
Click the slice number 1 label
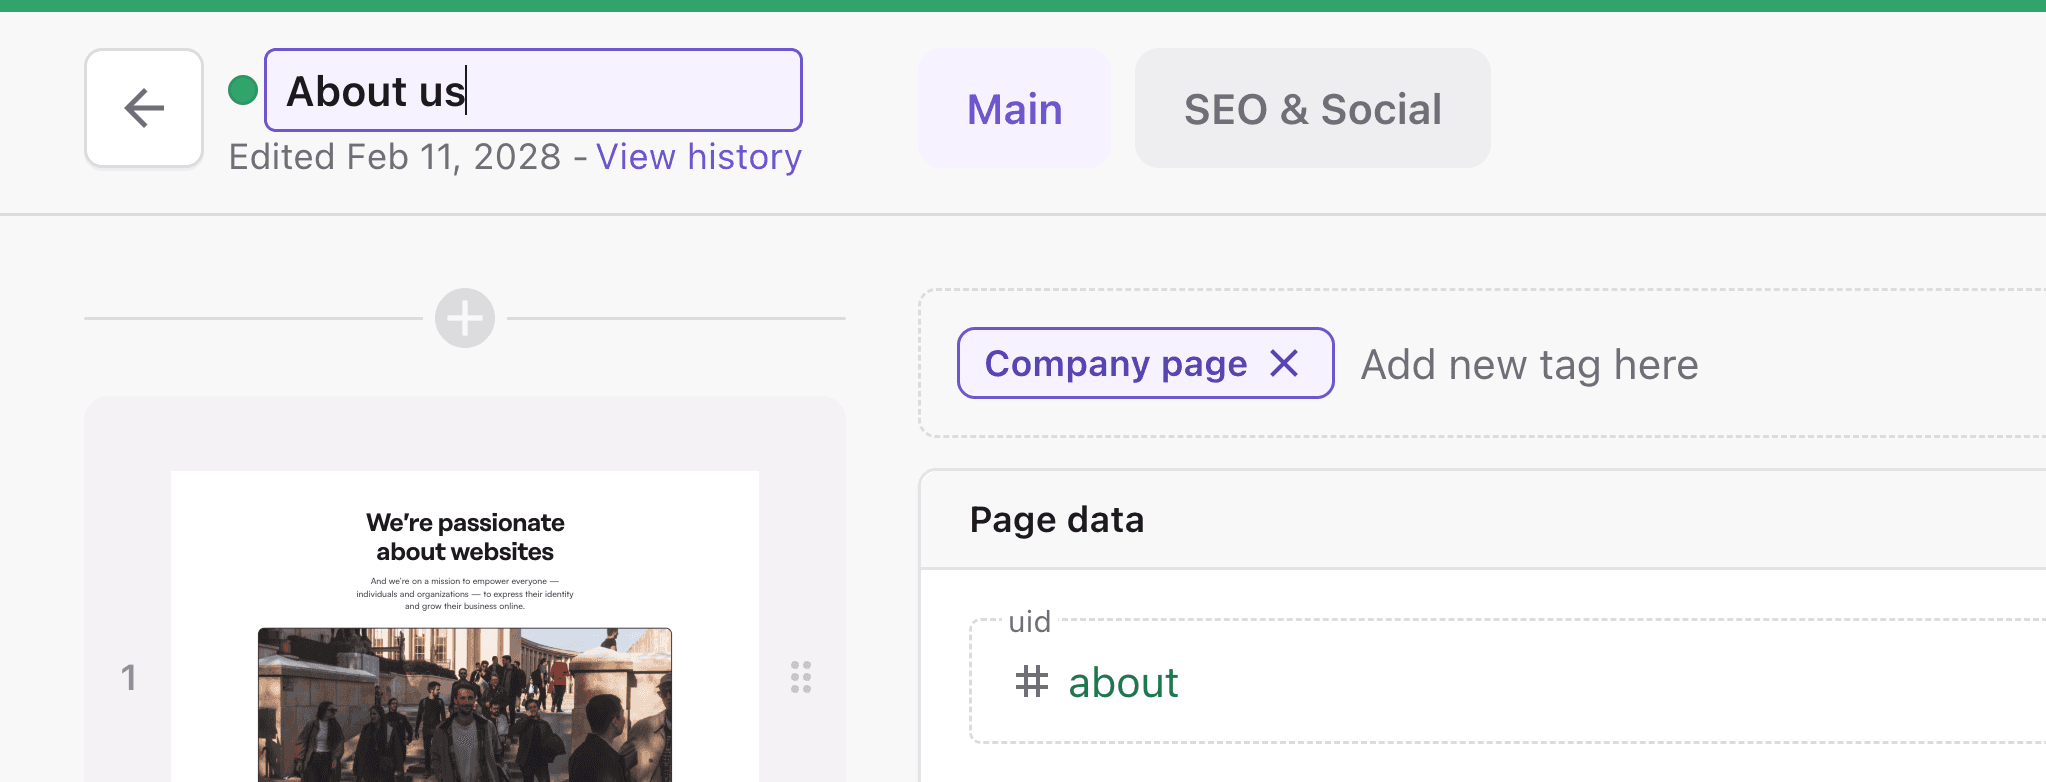coord(128,678)
